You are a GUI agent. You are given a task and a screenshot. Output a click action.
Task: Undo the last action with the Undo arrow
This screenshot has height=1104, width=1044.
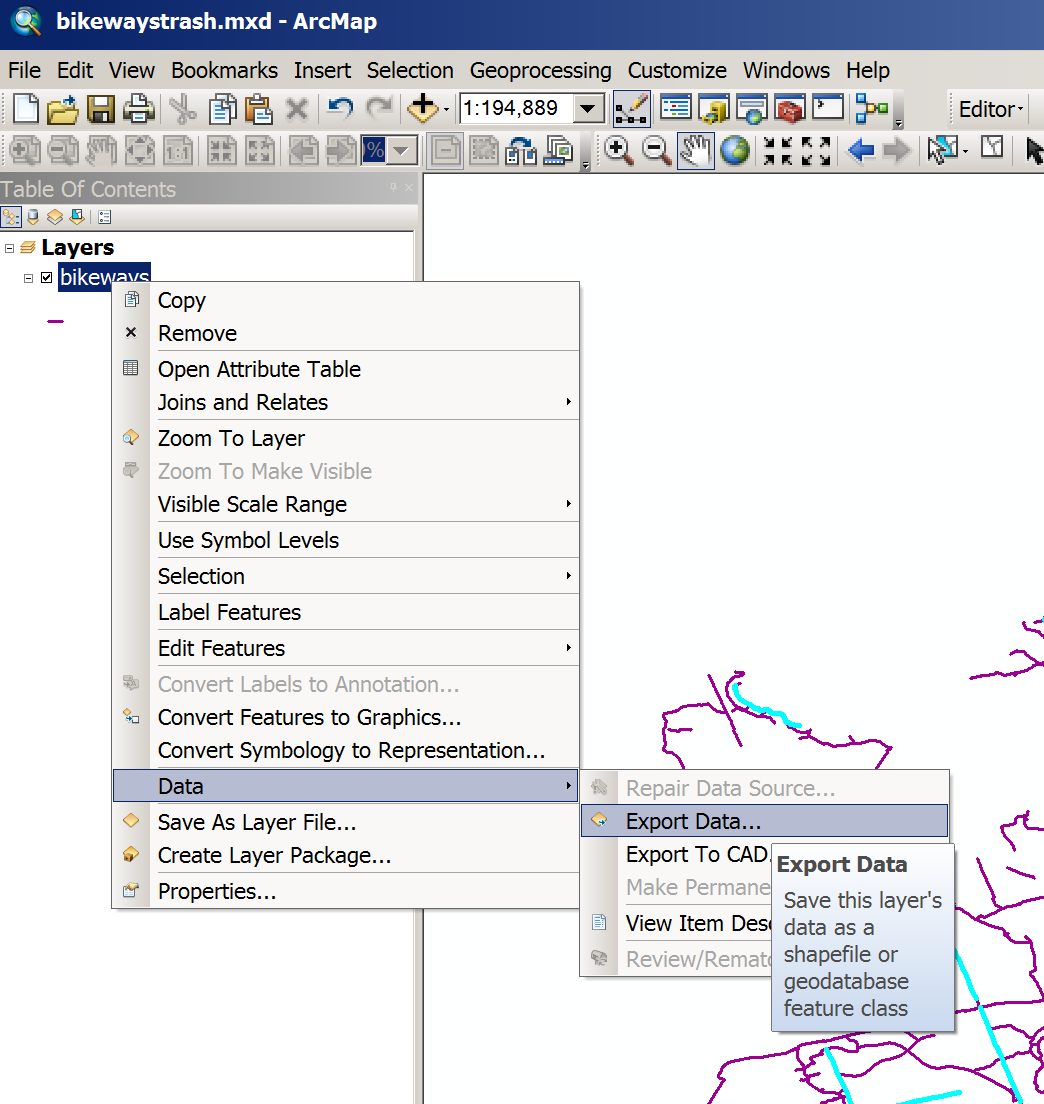[340, 108]
